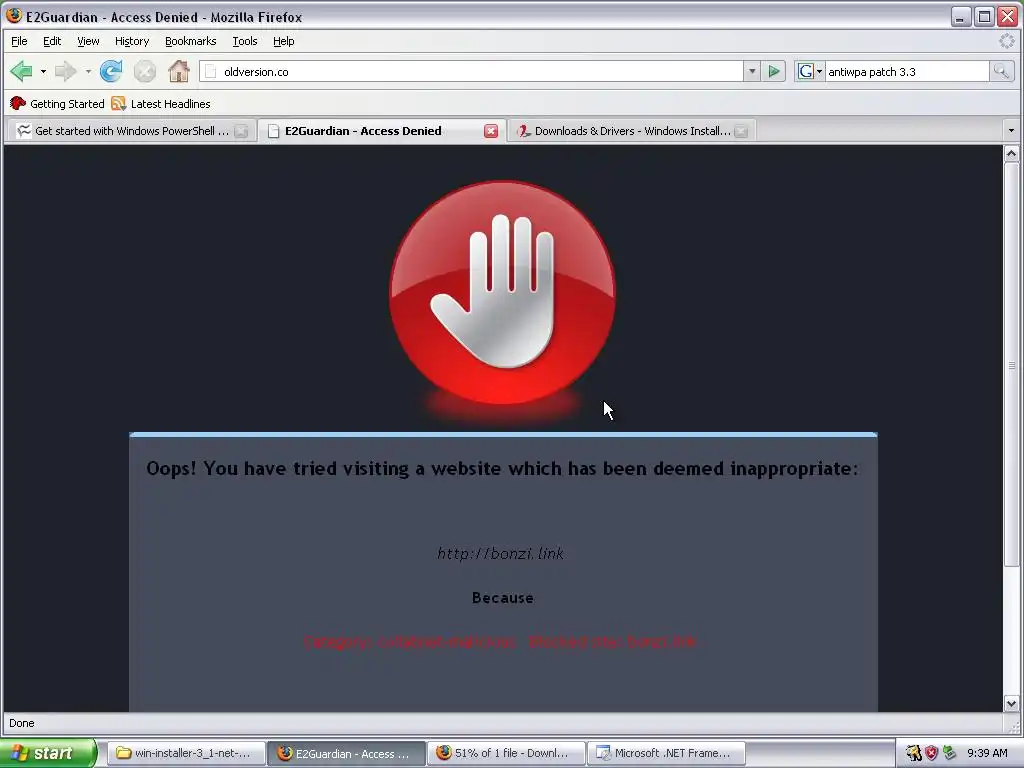This screenshot has width=1024, height=768.
Task: Close the Windows PowerShell tab
Action: click(x=241, y=131)
